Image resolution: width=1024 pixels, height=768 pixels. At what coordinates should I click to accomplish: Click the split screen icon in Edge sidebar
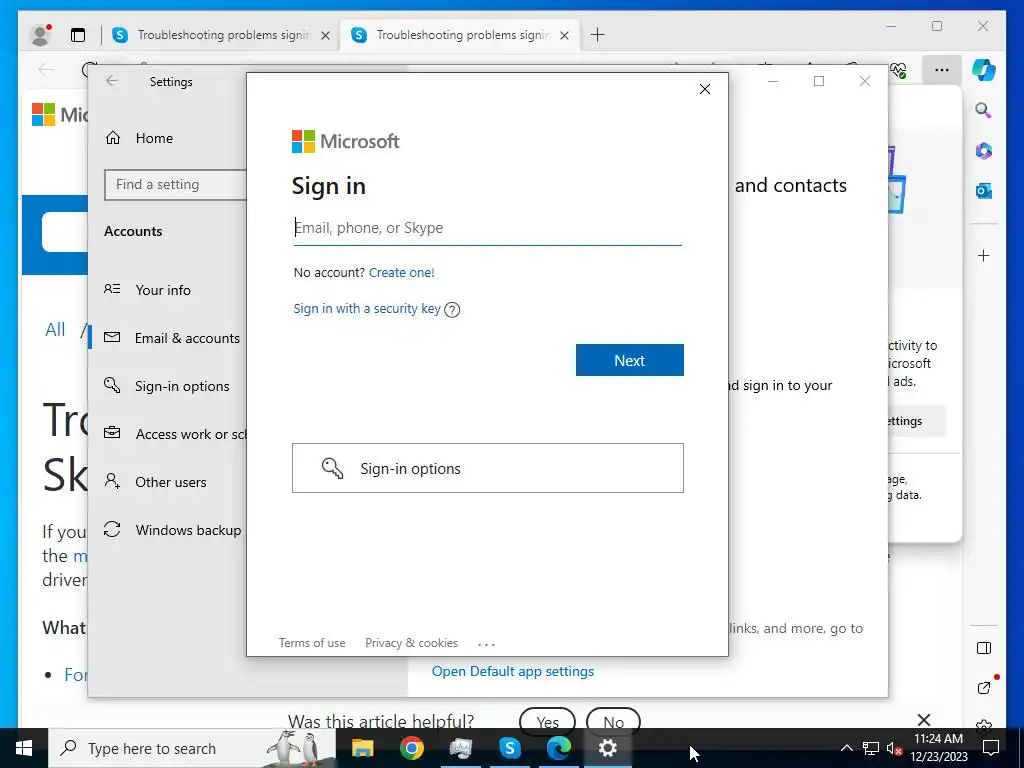pyautogui.click(x=984, y=648)
